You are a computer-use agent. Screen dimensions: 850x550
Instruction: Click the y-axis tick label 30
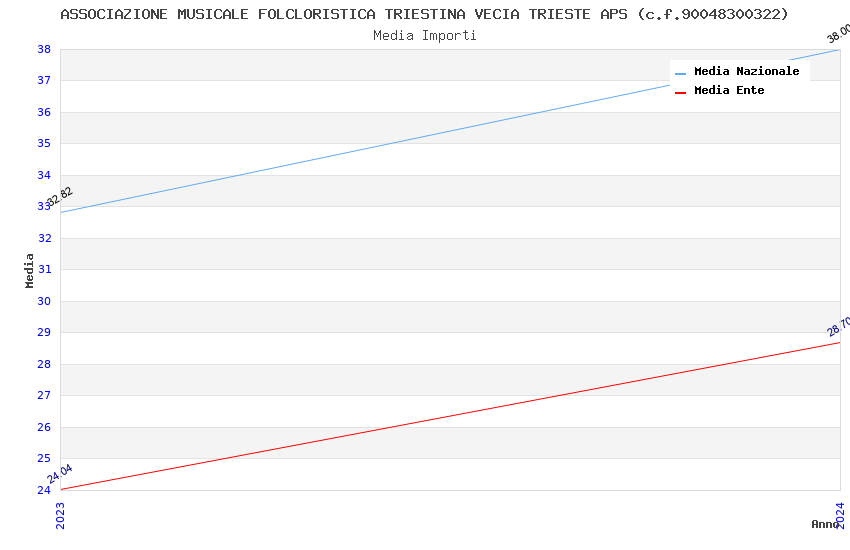point(44,301)
